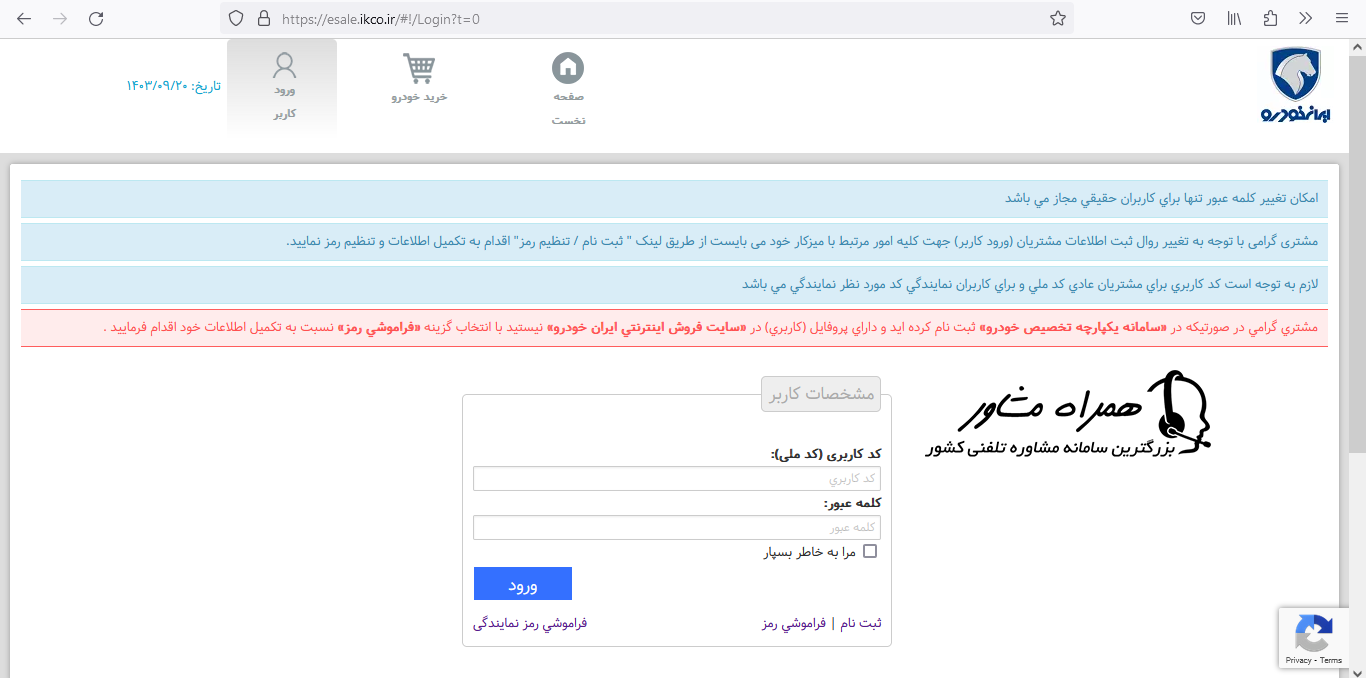Image resolution: width=1366 pixels, height=678 pixels.
Task: Click the reCAPTCHA privacy badge
Action: pos(1313,637)
